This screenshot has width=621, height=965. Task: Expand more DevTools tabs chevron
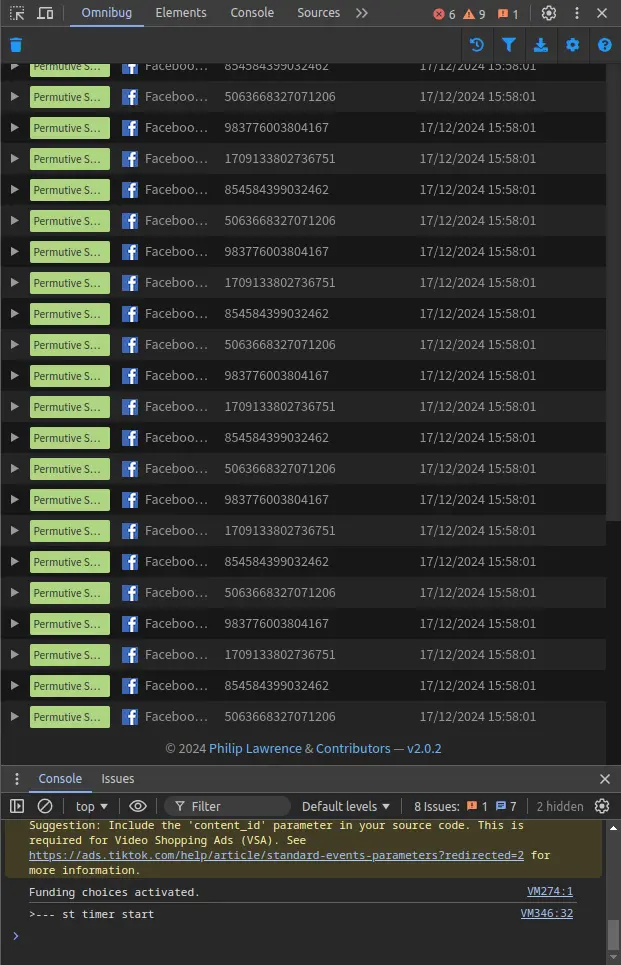click(361, 13)
